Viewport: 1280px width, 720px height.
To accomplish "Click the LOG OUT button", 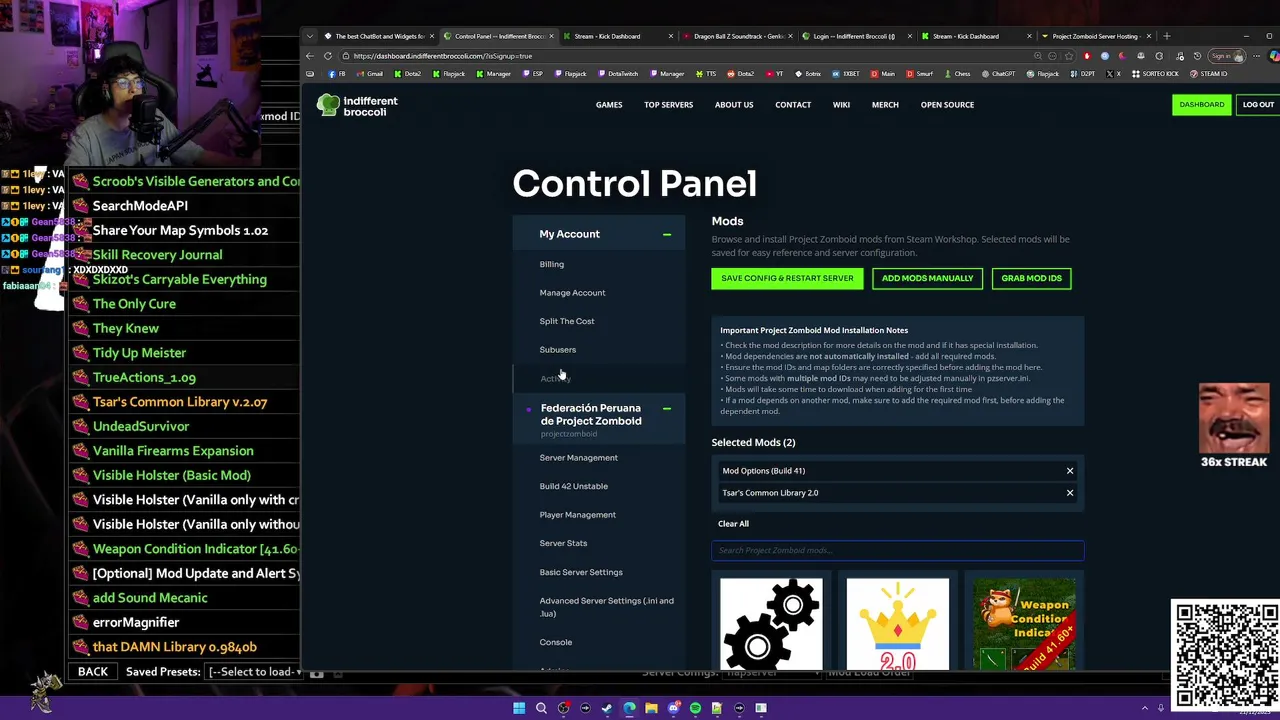I will (1258, 105).
